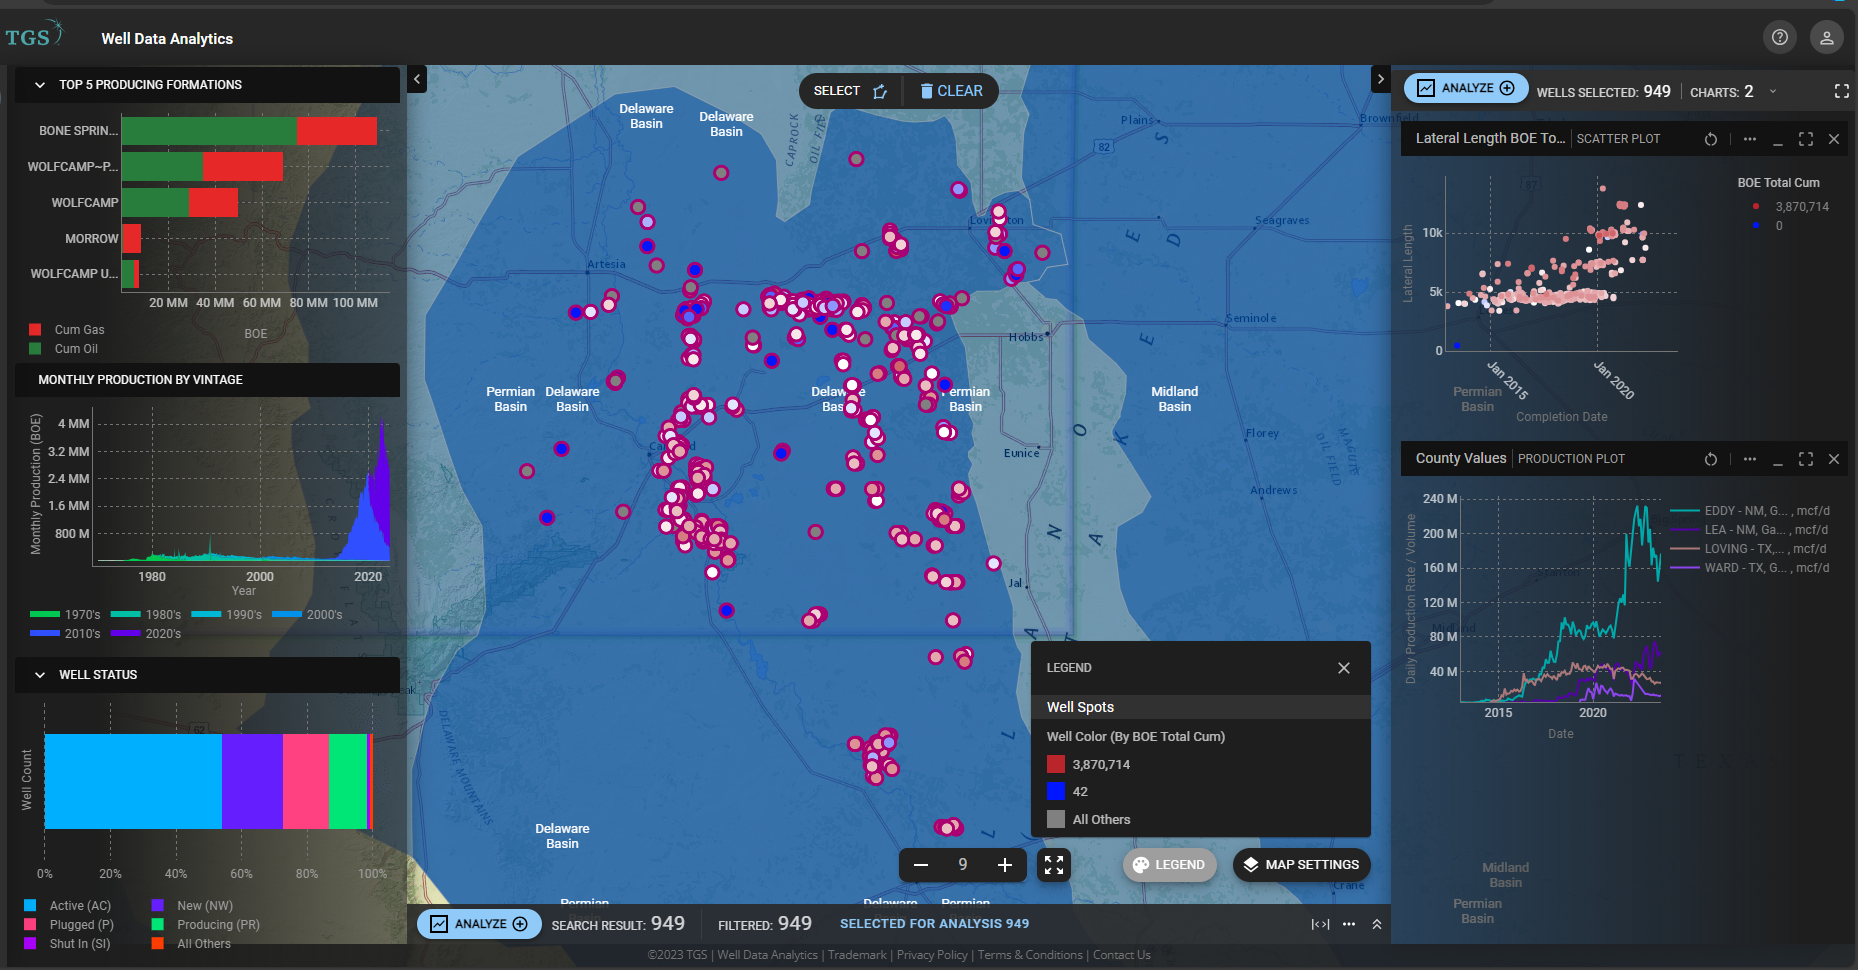Toggle EDDY - NM series in legend
1858x970 pixels.
tap(1750, 511)
